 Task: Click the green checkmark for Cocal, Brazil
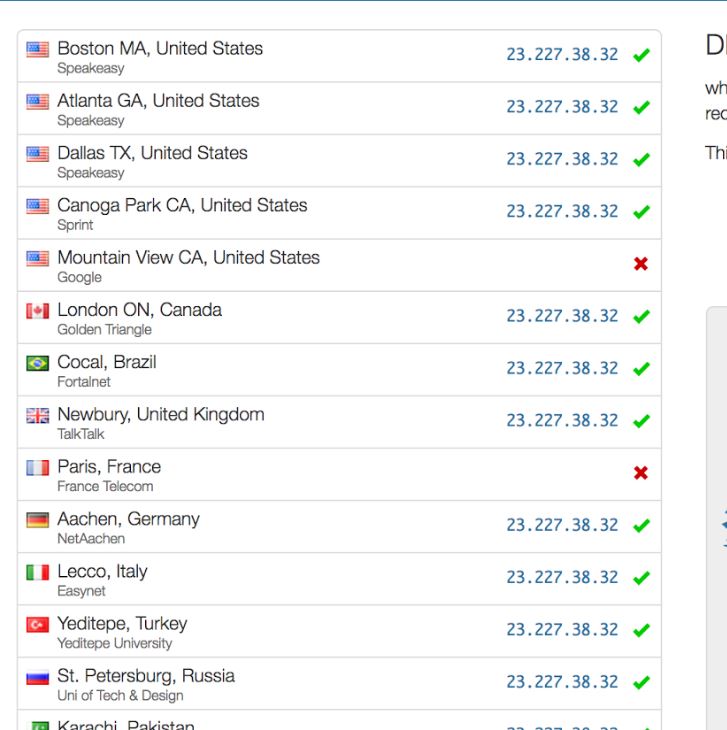coord(641,368)
